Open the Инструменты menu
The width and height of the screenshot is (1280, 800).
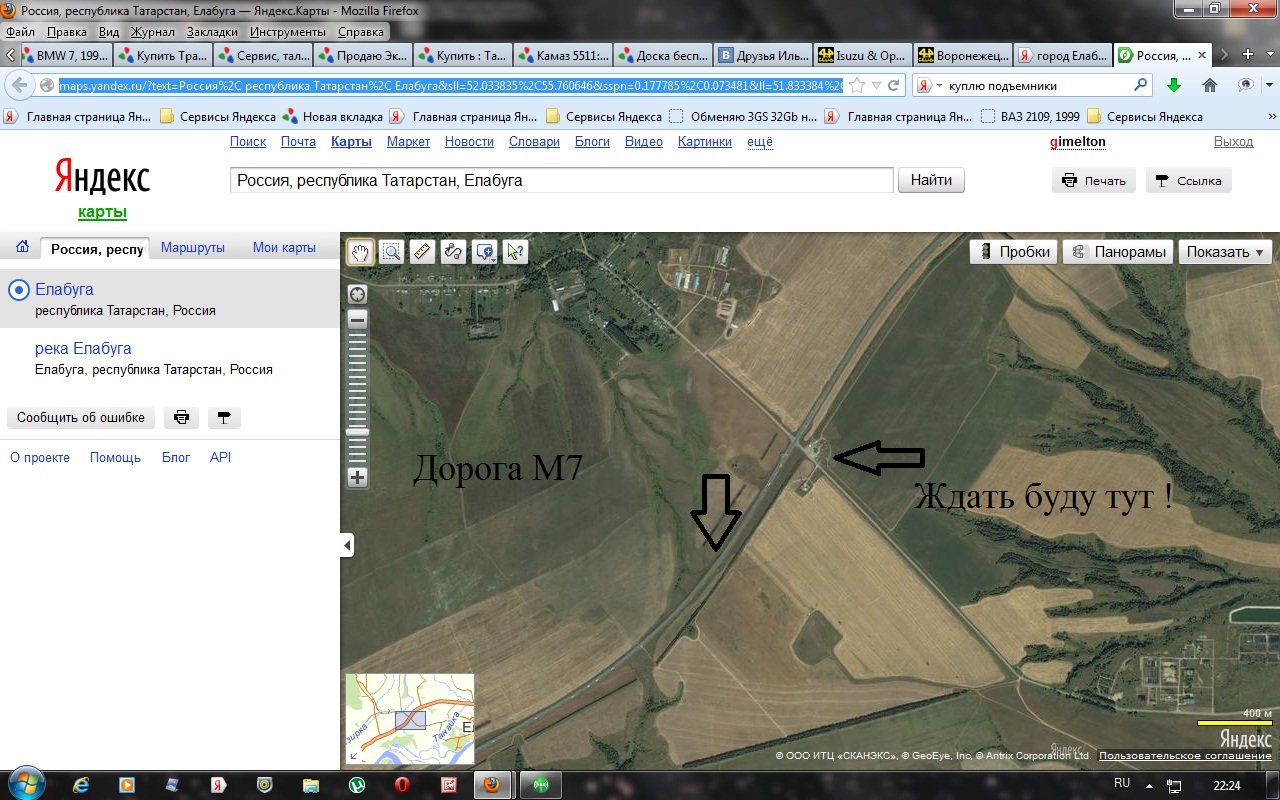pyautogui.click(x=287, y=31)
